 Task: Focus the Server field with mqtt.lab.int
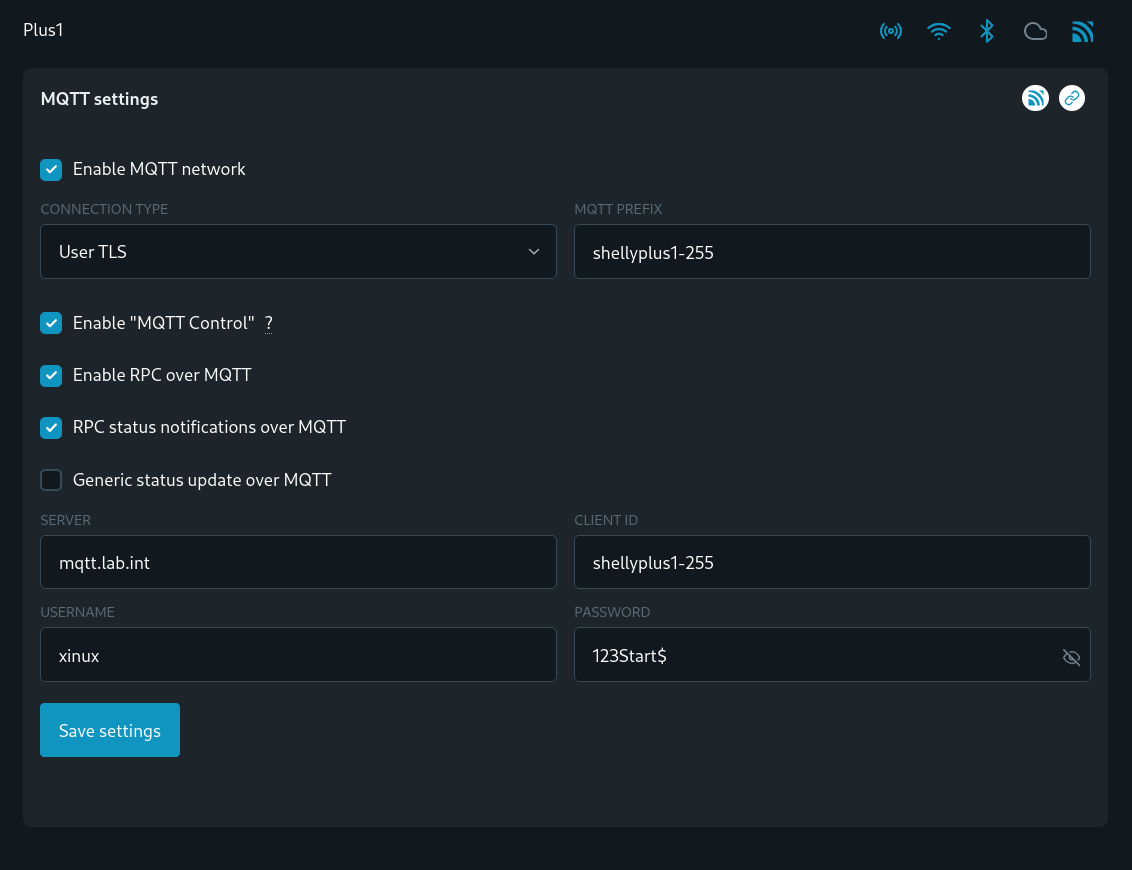click(298, 562)
